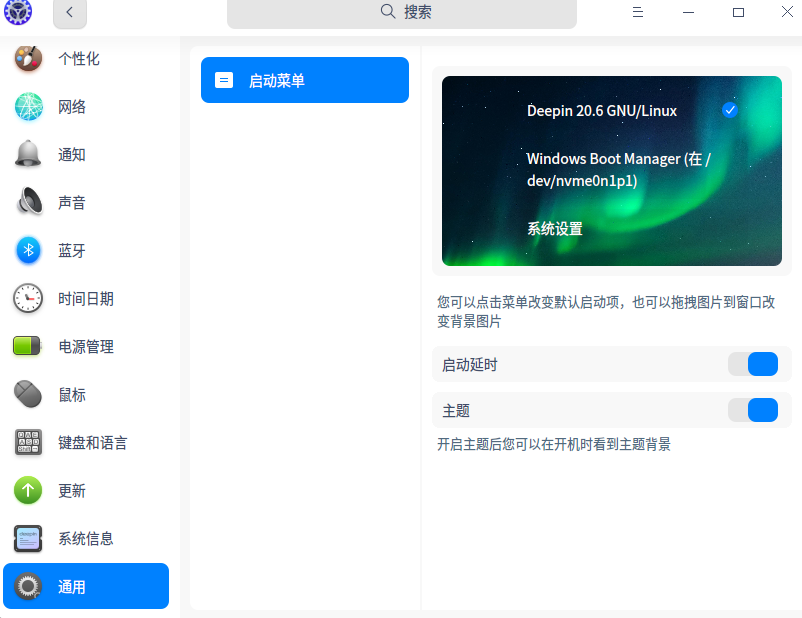Open the Bluetooth icon
The image size is (802, 618).
pos(28,250)
